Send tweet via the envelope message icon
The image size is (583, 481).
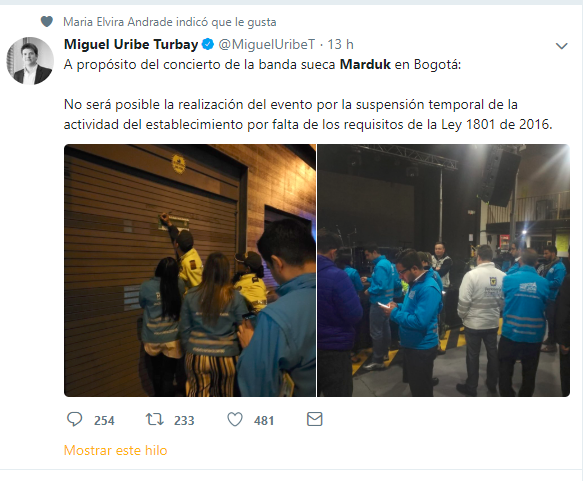pyautogui.click(x=315, y=419)
